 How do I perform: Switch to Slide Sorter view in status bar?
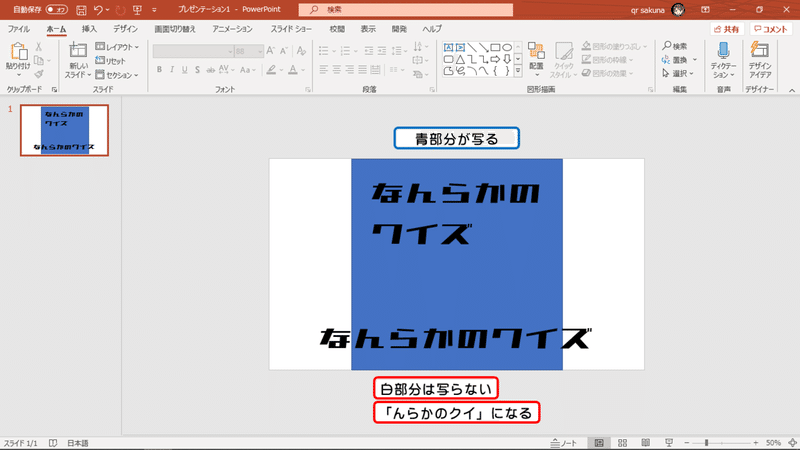(622, 443)
